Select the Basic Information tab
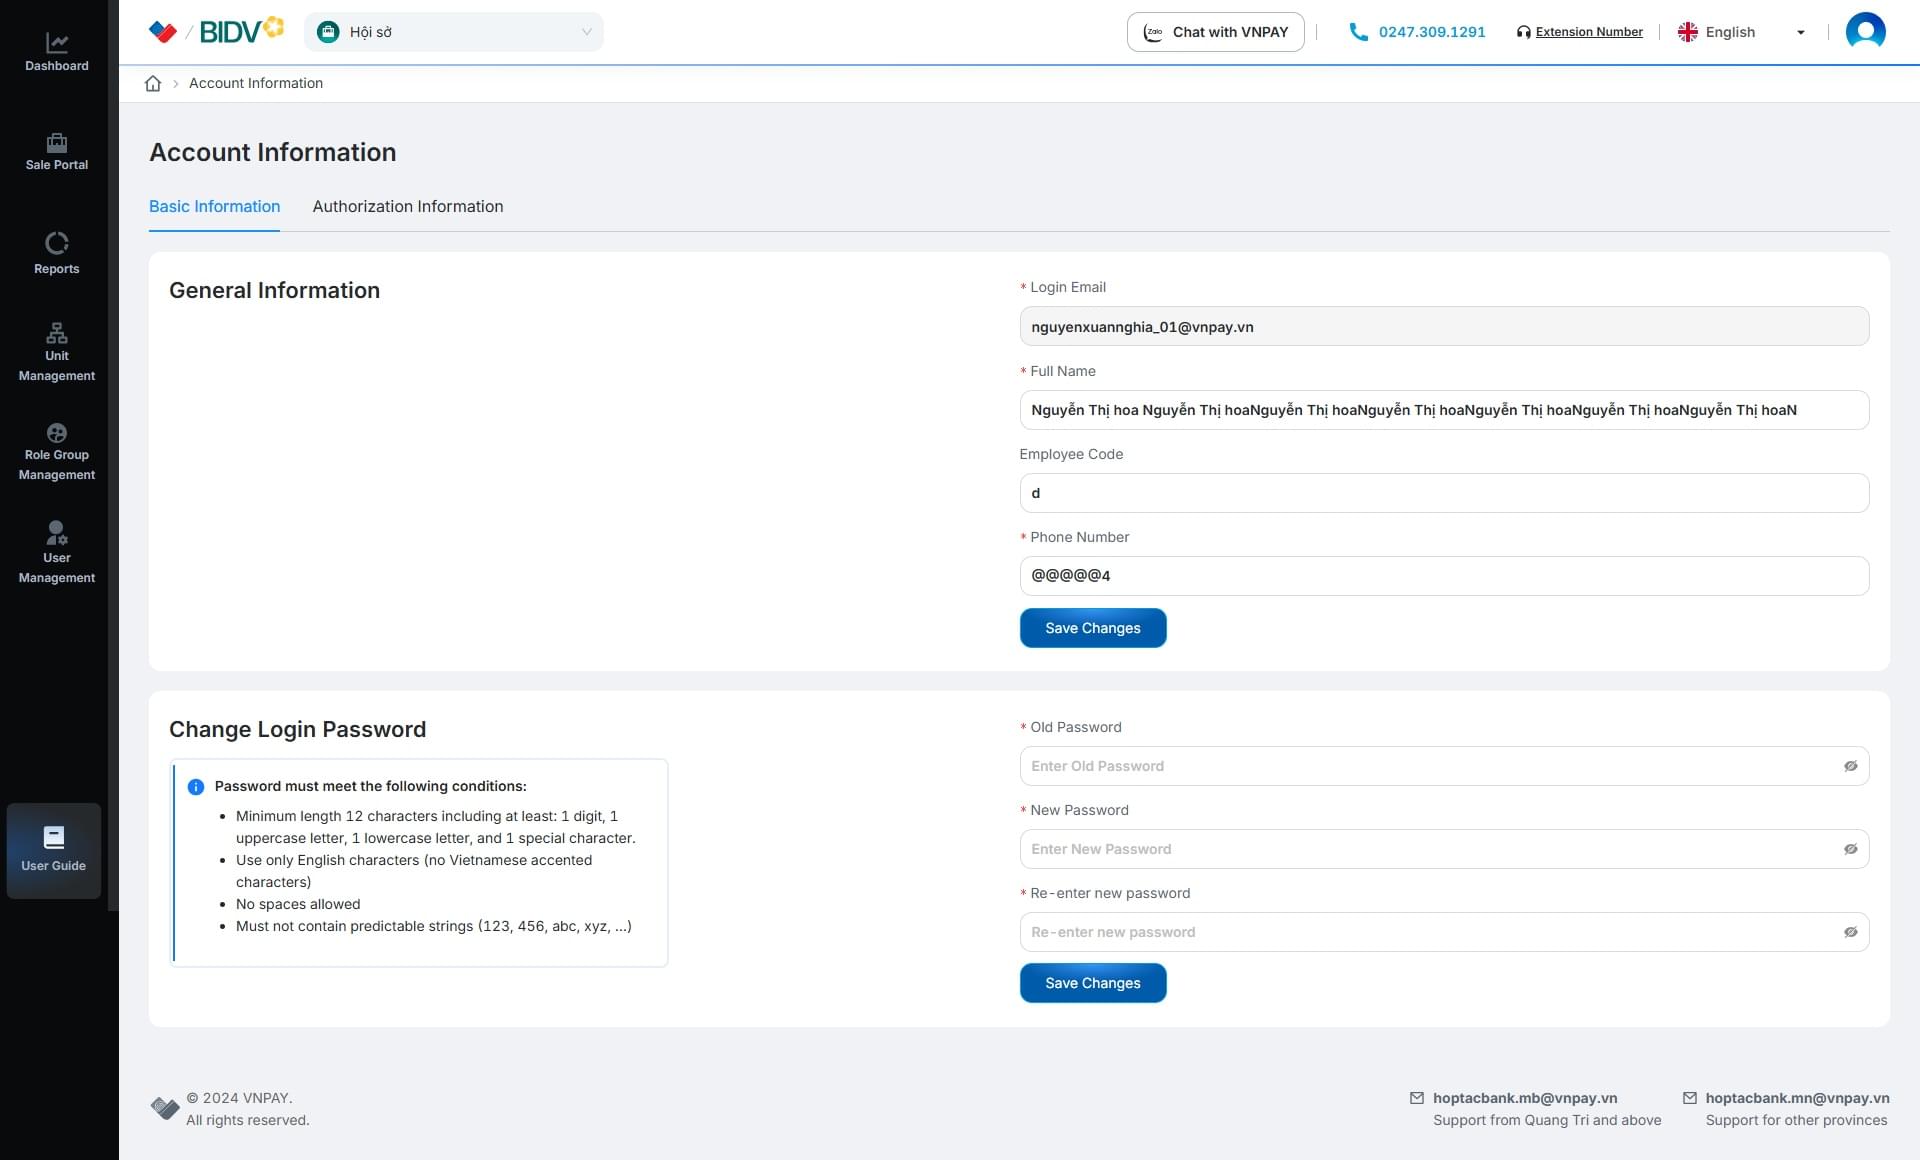This screenshot has height=1160, width=1920. click(214, 206)
